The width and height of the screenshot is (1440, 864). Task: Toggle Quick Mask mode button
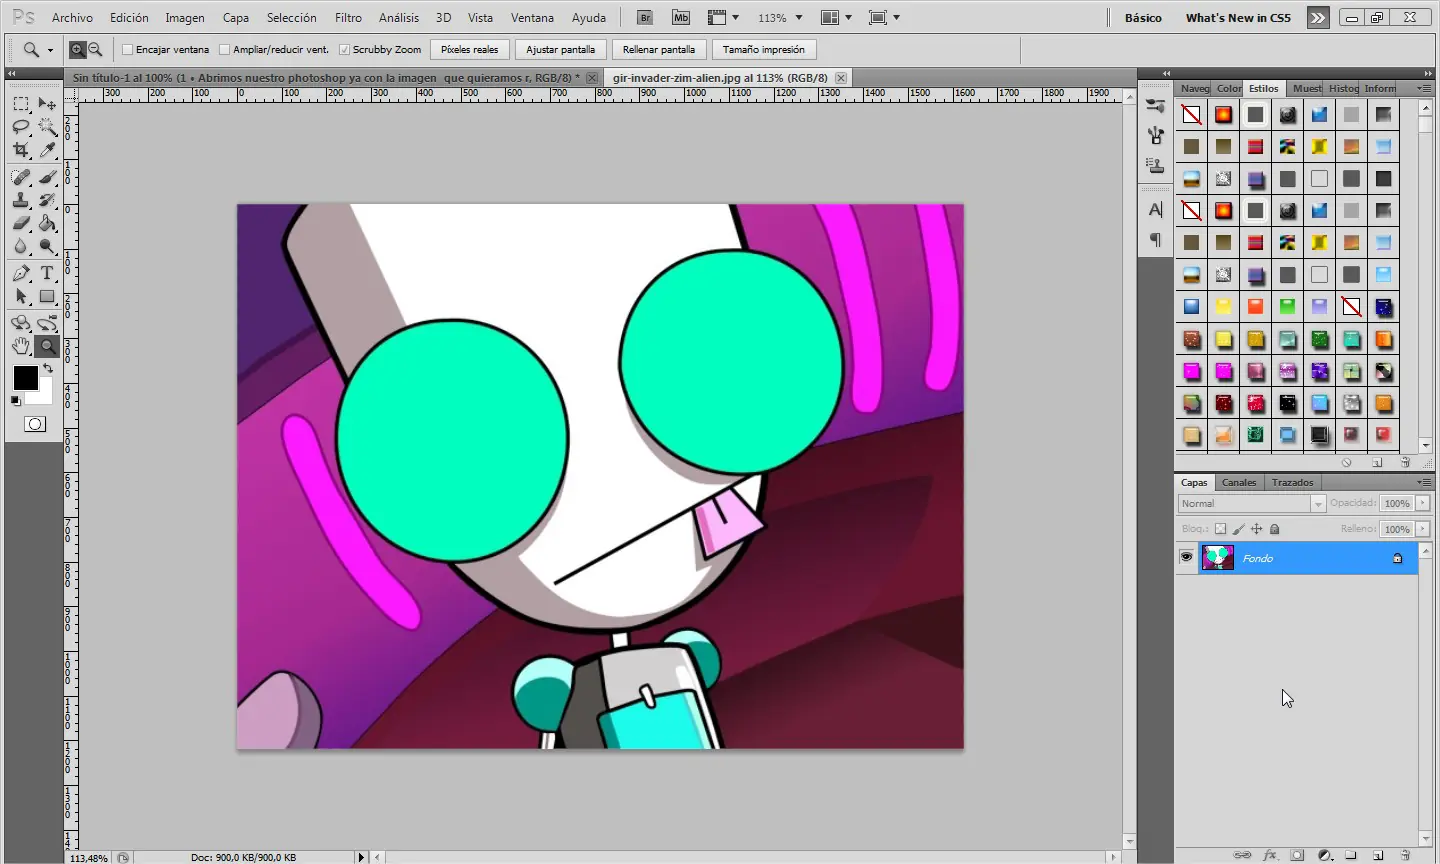(x=34, y=424)
